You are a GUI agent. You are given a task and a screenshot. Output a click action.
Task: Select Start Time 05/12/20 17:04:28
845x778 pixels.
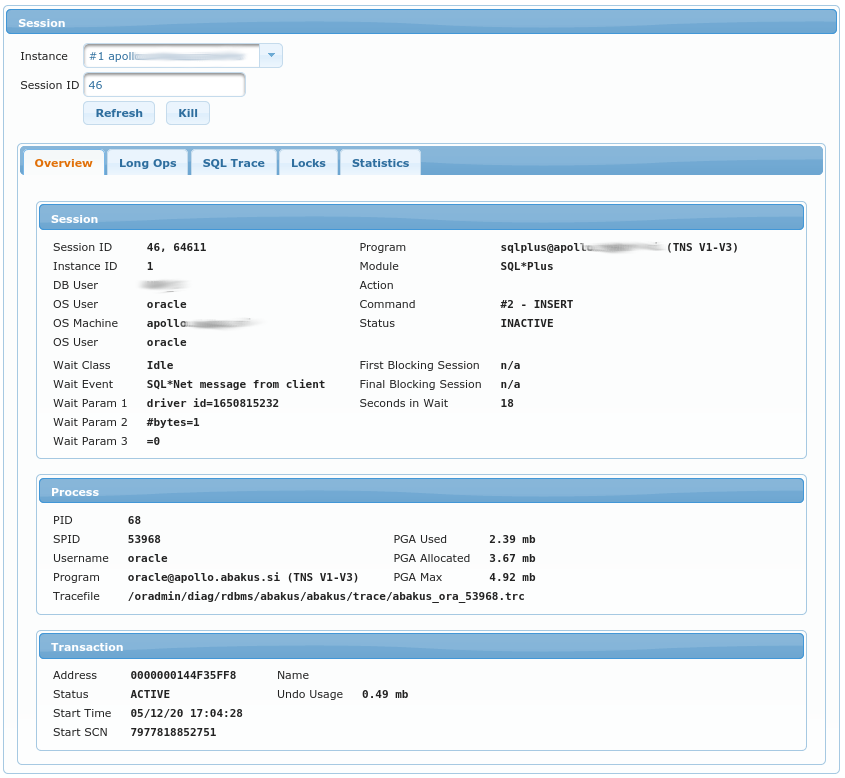pos(186,713)
